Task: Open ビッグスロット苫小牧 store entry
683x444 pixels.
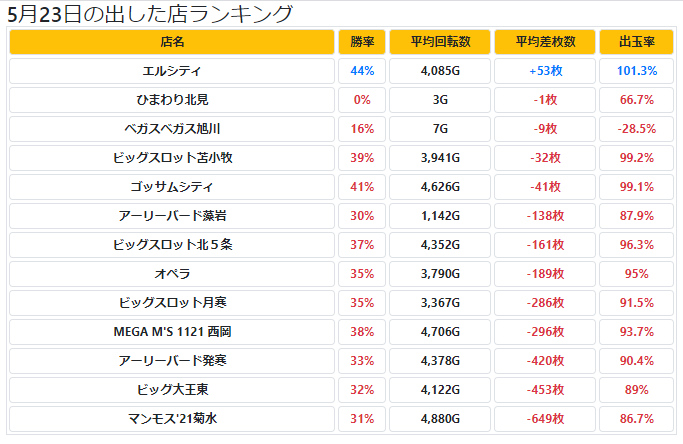Action: coord(172,158)
